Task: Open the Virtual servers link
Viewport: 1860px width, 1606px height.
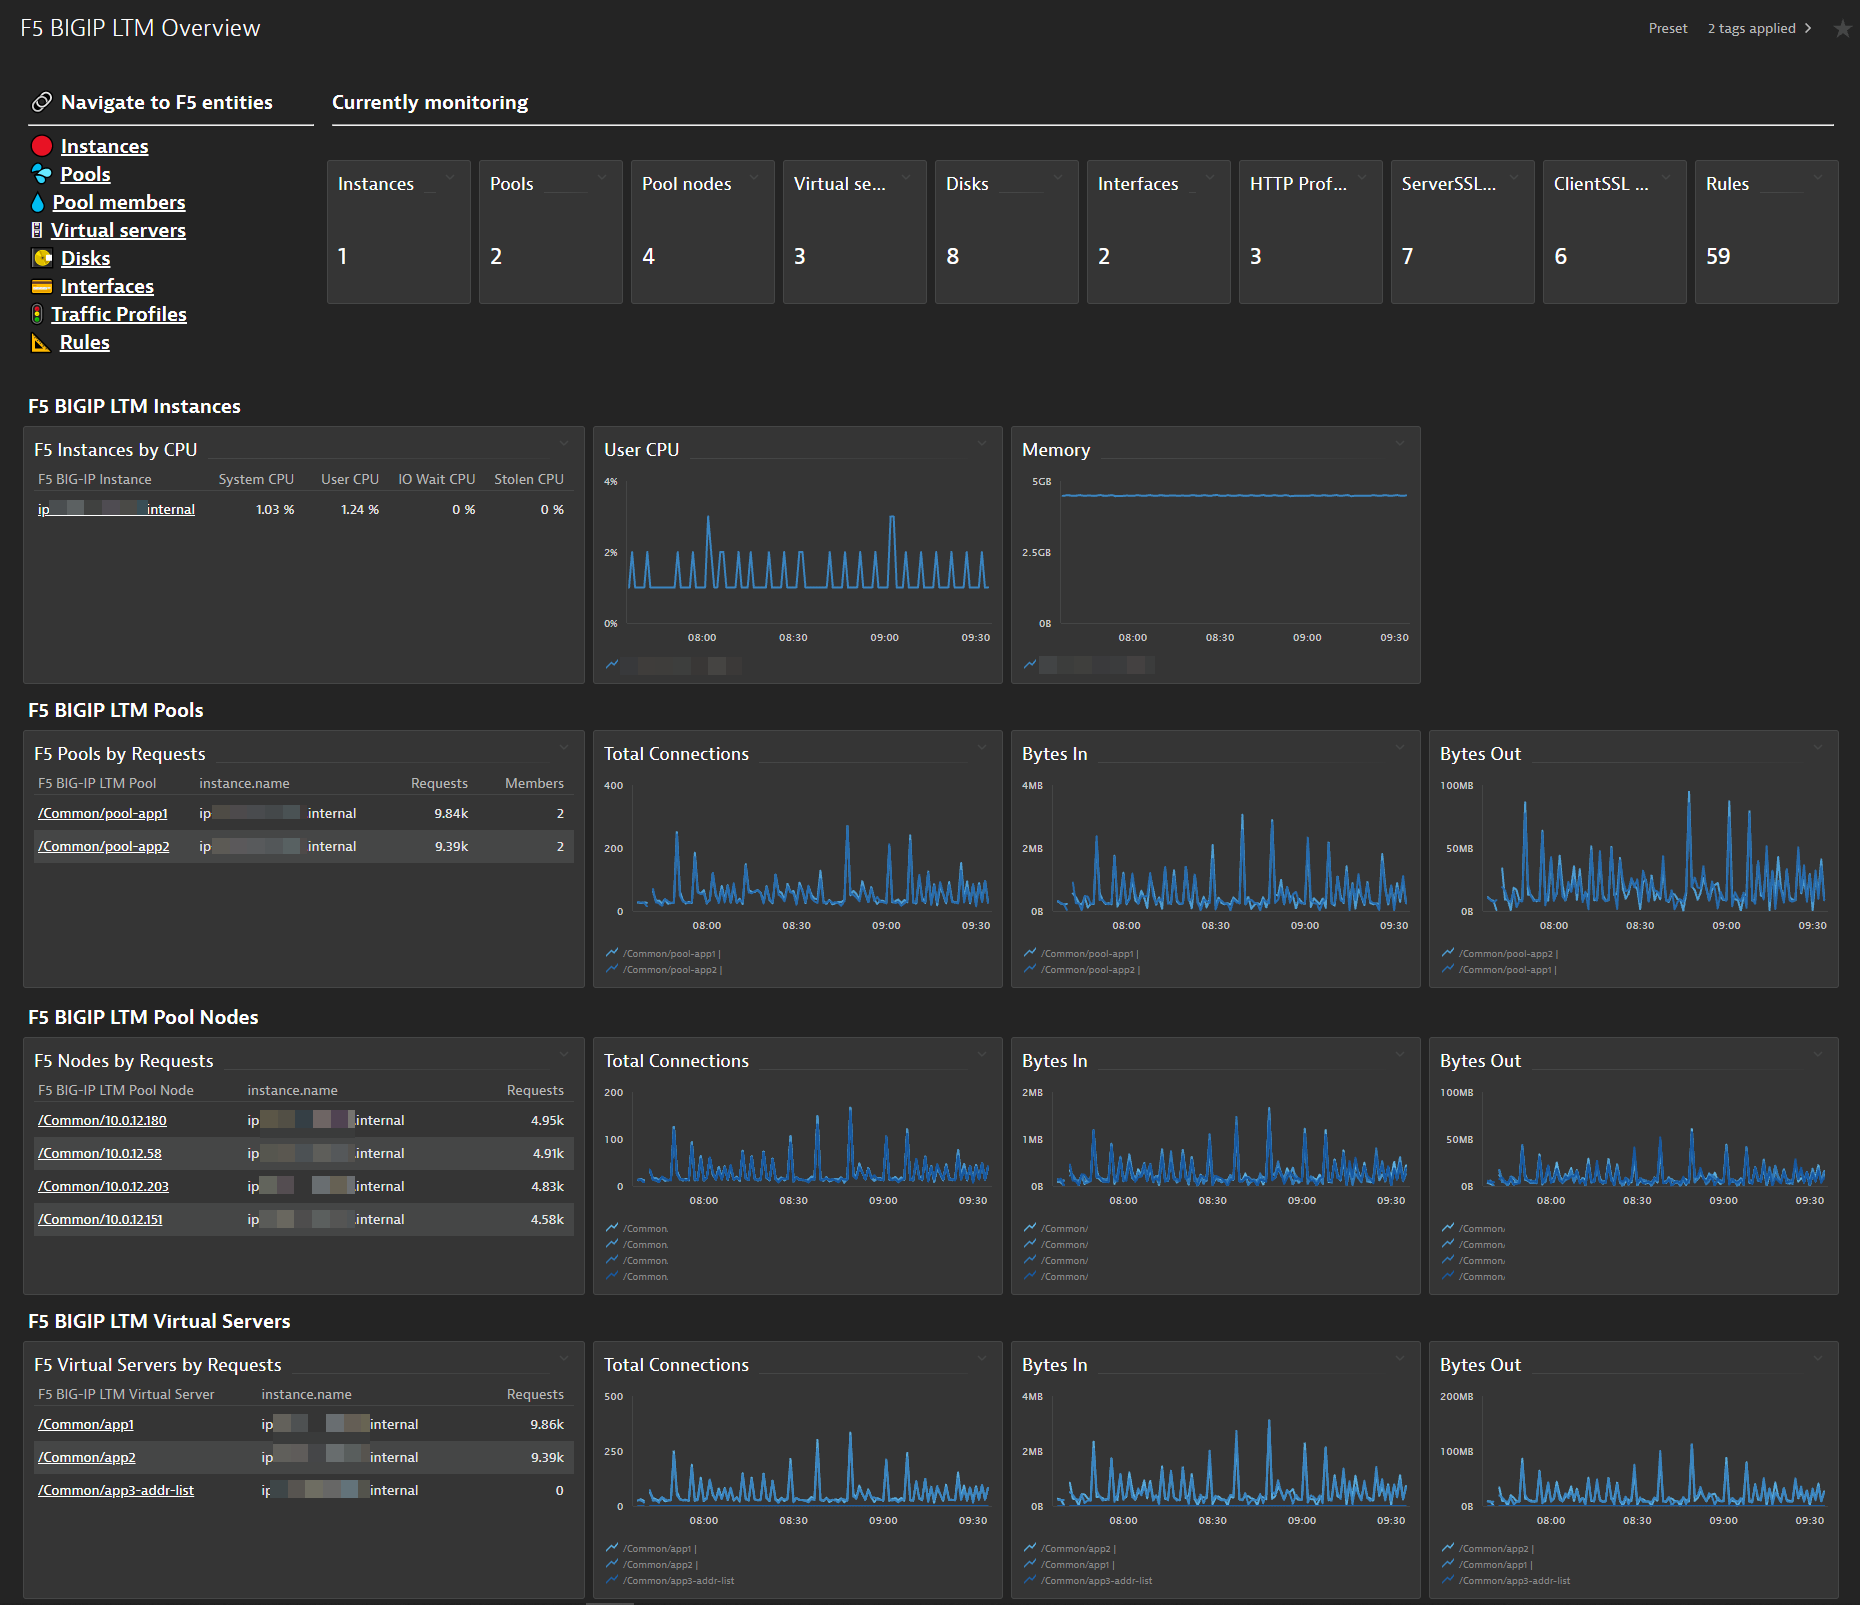Action: click(118, 230)
